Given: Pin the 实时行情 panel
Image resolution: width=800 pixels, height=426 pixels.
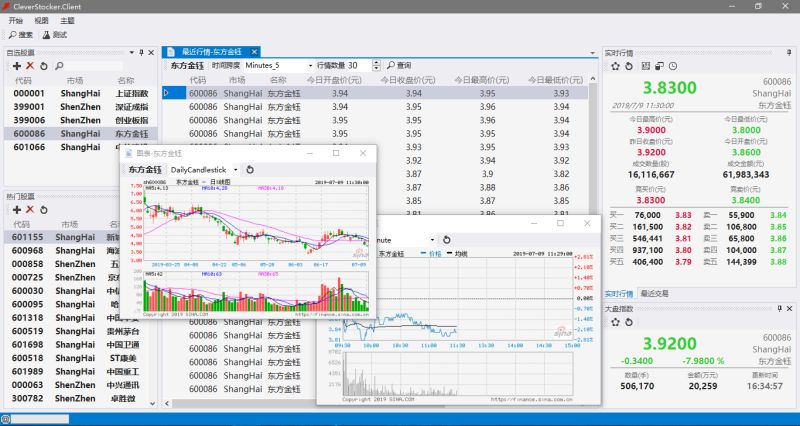Looking at the screenshot, I should [789, 53].
